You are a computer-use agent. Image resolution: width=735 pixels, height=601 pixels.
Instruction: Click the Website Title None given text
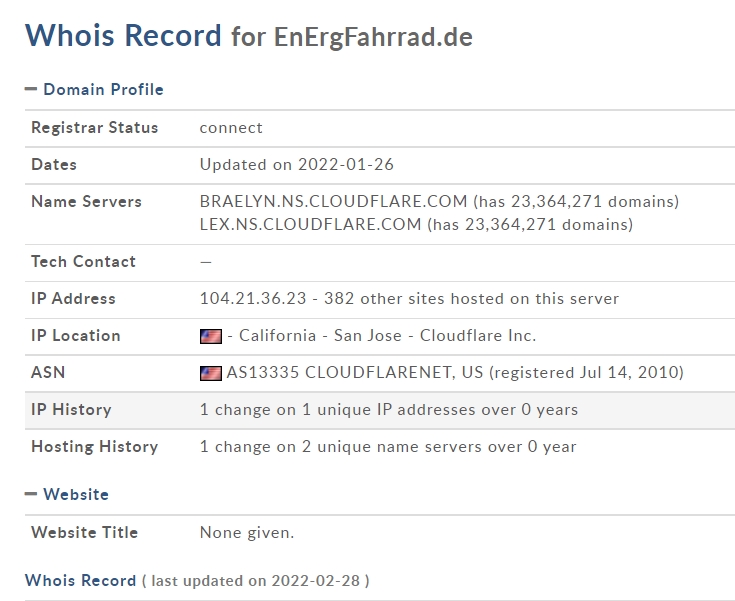(x=247, y=533)
